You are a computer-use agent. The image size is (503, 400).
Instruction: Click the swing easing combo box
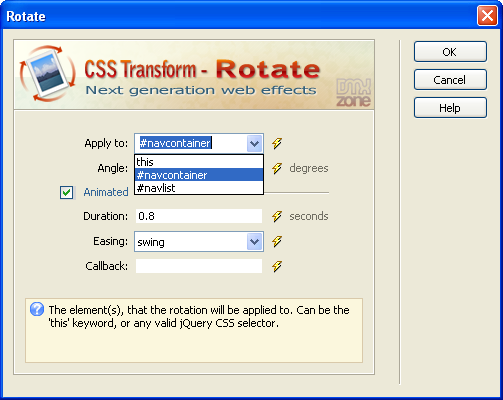point(199,242)
